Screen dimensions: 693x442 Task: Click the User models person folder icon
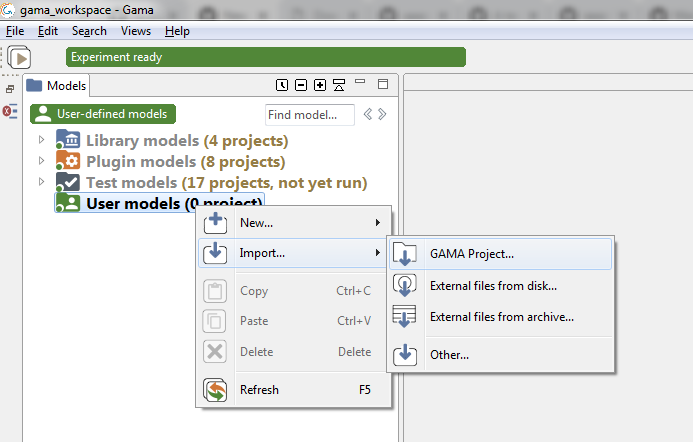68,203
